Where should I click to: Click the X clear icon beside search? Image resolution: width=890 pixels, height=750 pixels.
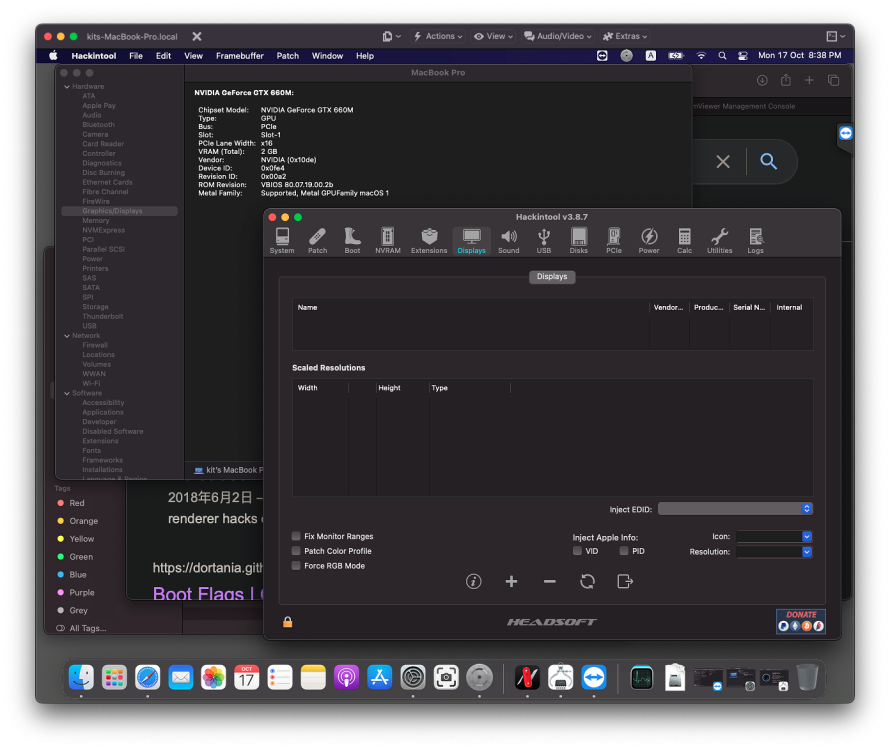[723, 162]
